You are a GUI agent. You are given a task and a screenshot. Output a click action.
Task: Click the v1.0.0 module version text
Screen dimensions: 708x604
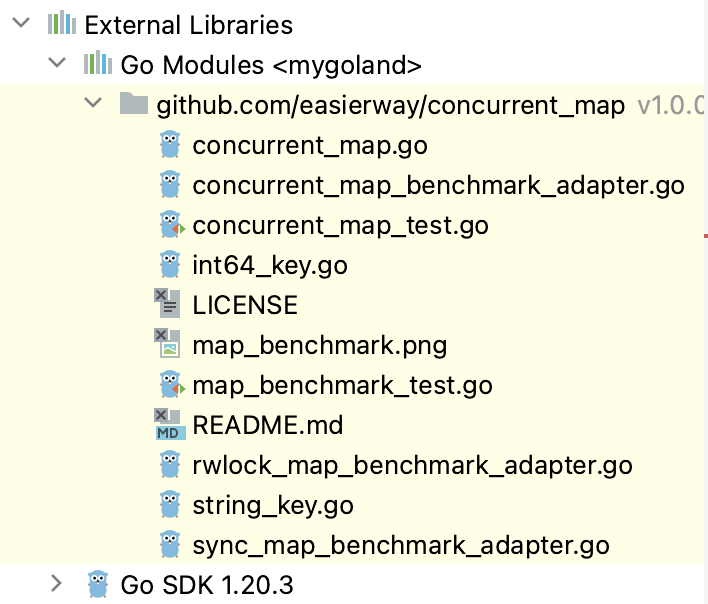(x=671, y=106)
